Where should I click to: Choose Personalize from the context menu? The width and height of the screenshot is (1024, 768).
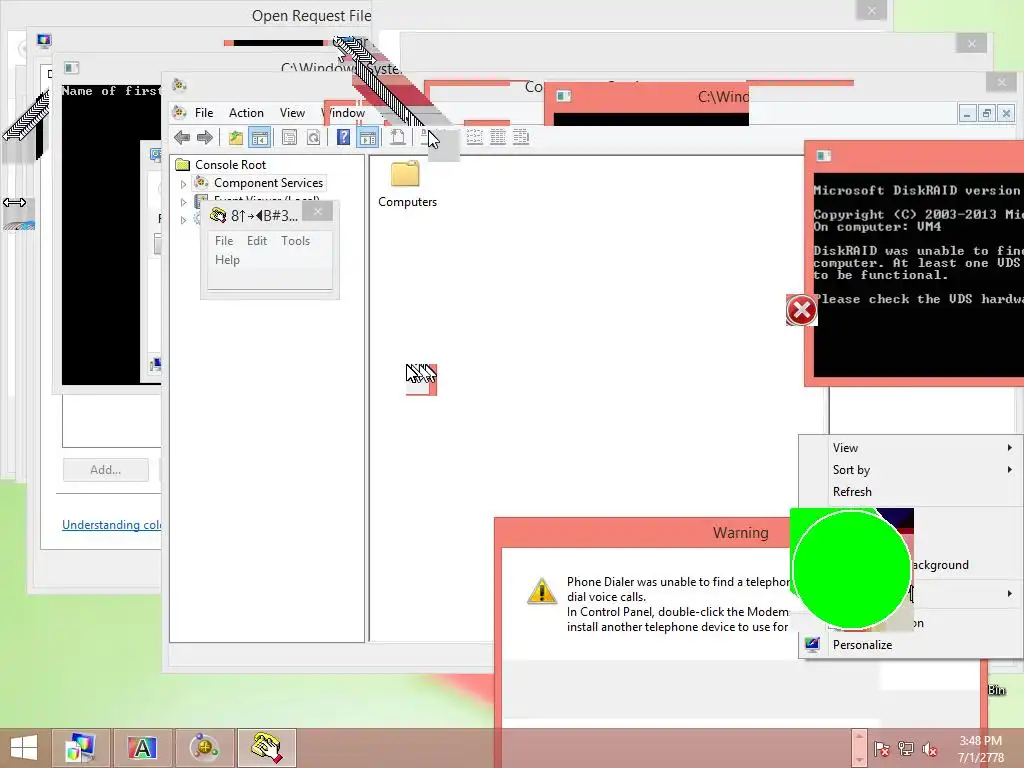(x=862, y=645)
